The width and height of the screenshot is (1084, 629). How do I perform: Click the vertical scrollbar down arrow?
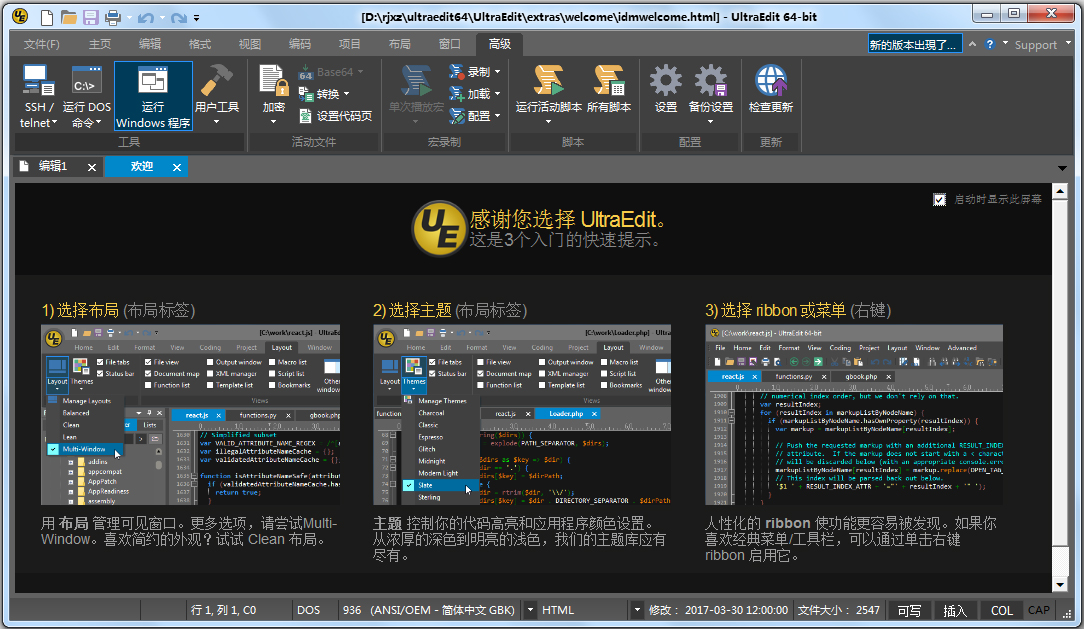(1060, 585)
